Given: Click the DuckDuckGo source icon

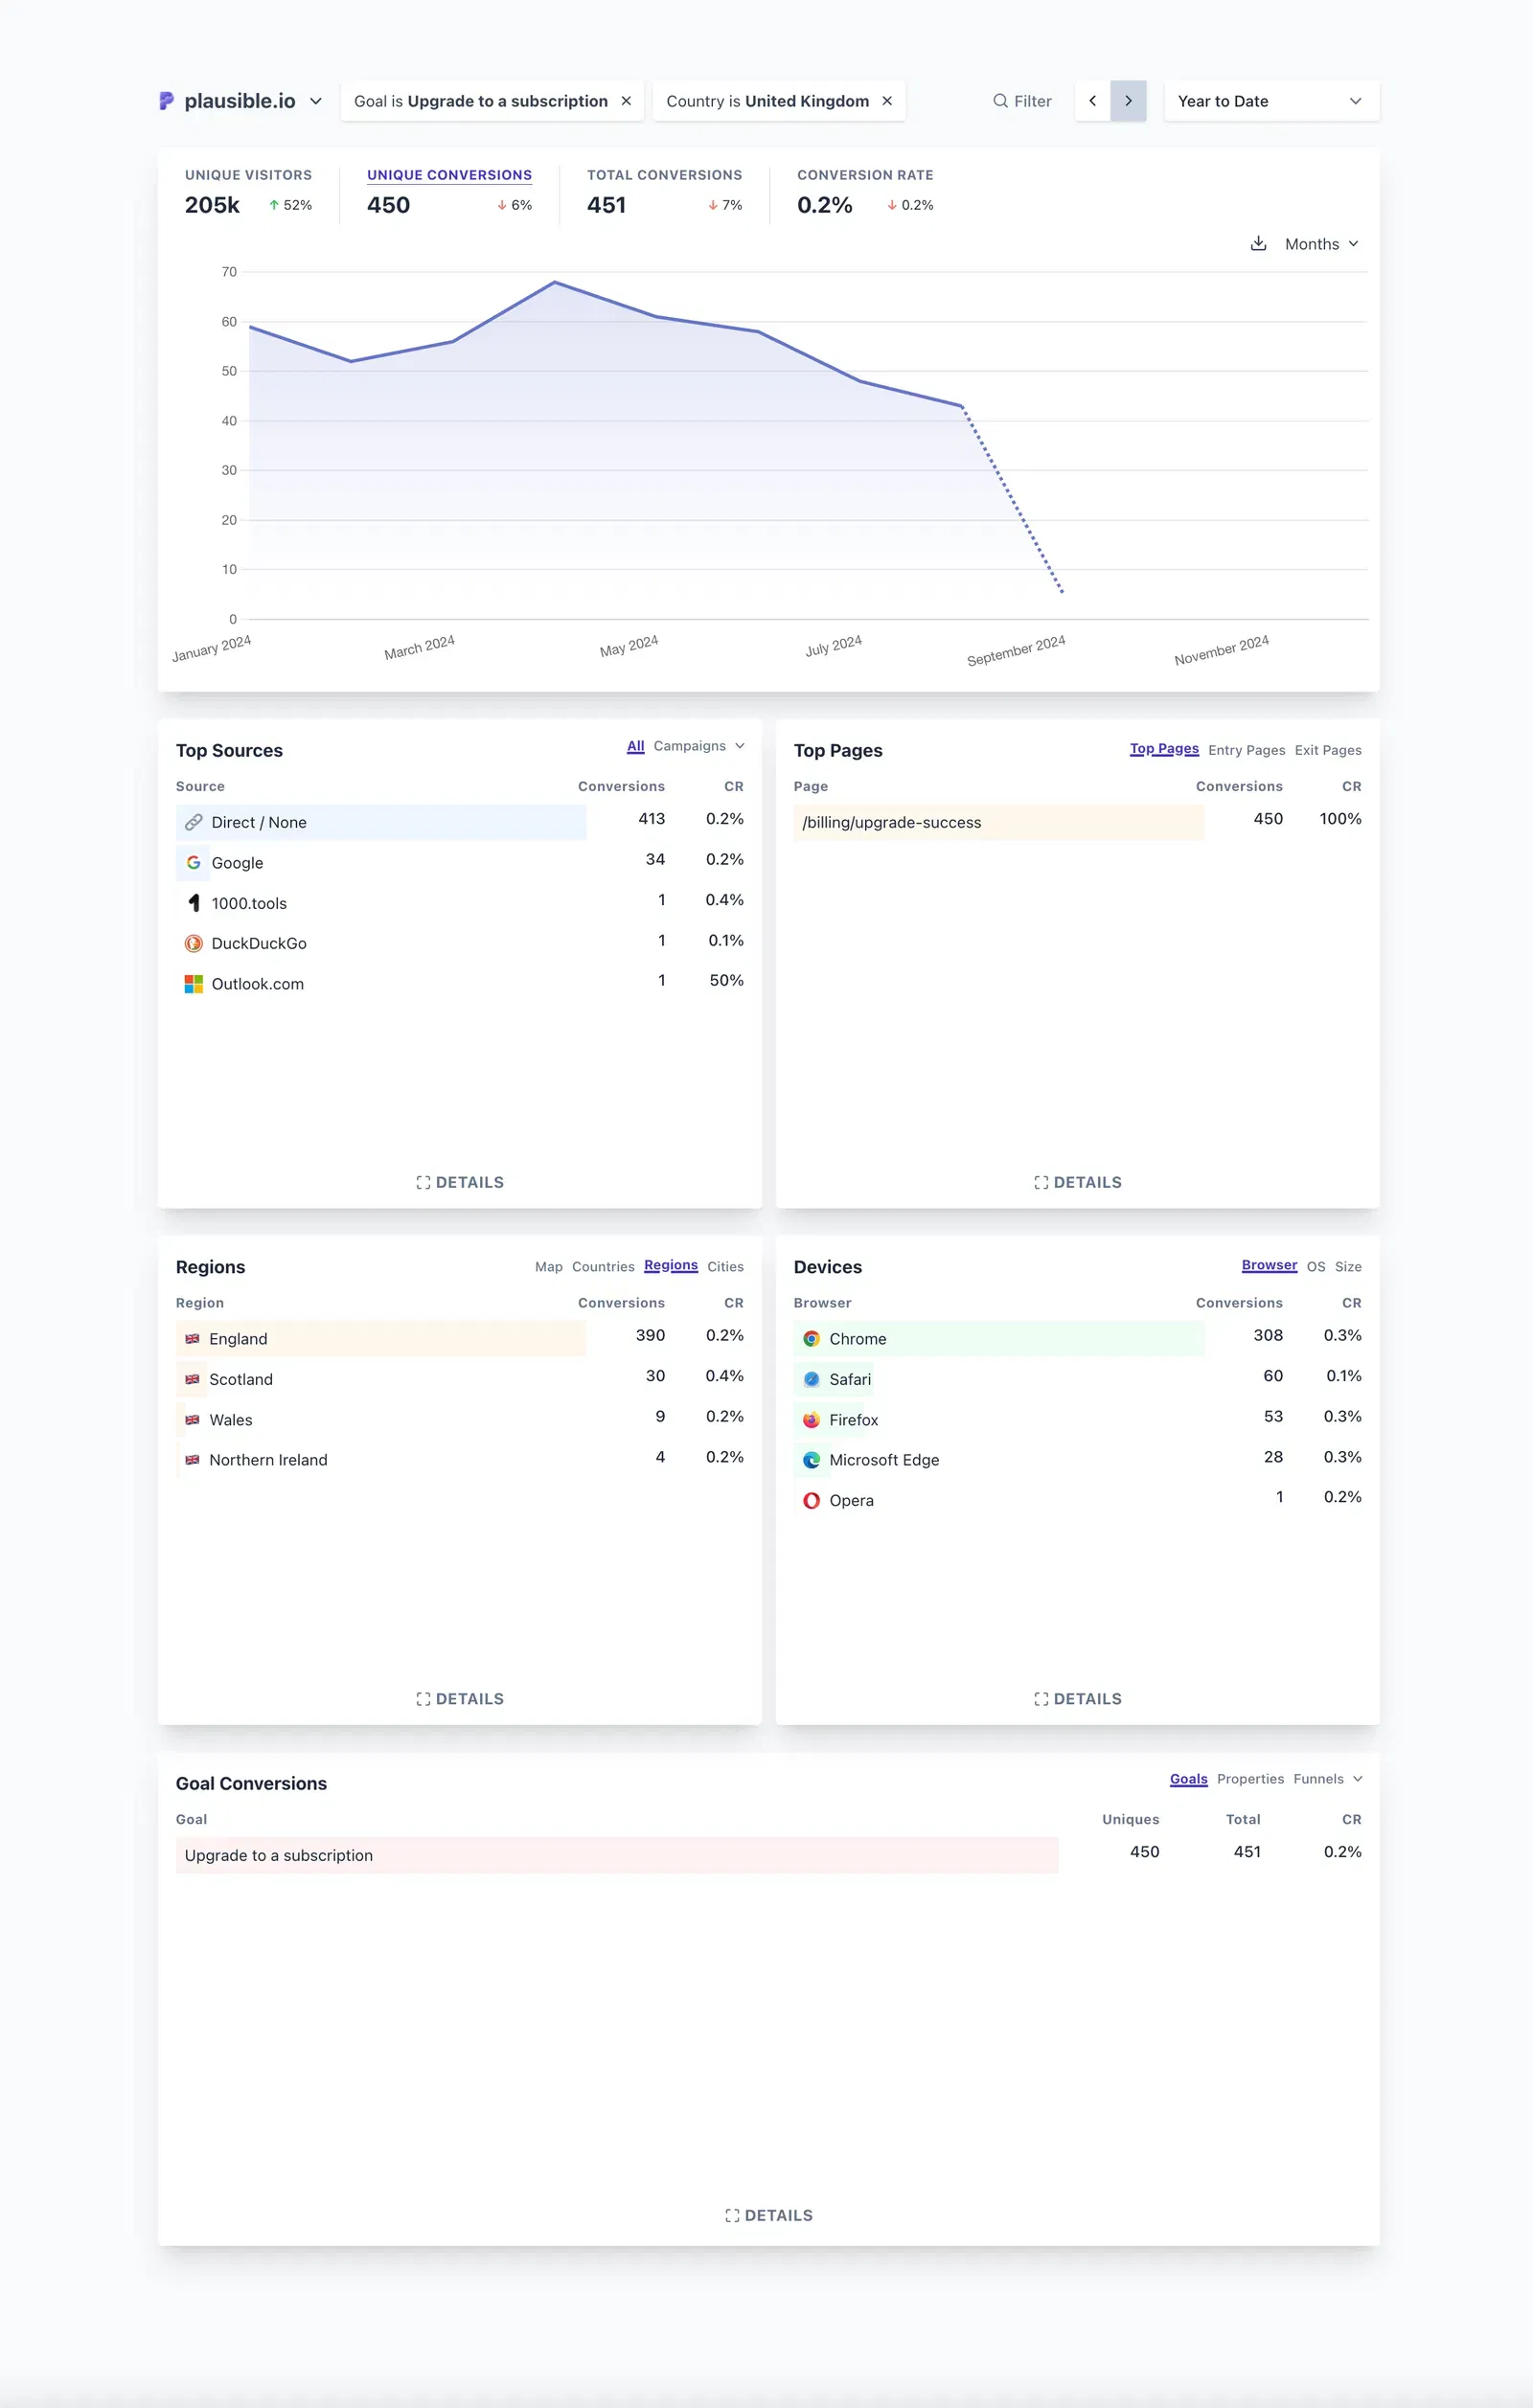Looking at the screenshot, I should pyautogui.click(x=194, y=943).
